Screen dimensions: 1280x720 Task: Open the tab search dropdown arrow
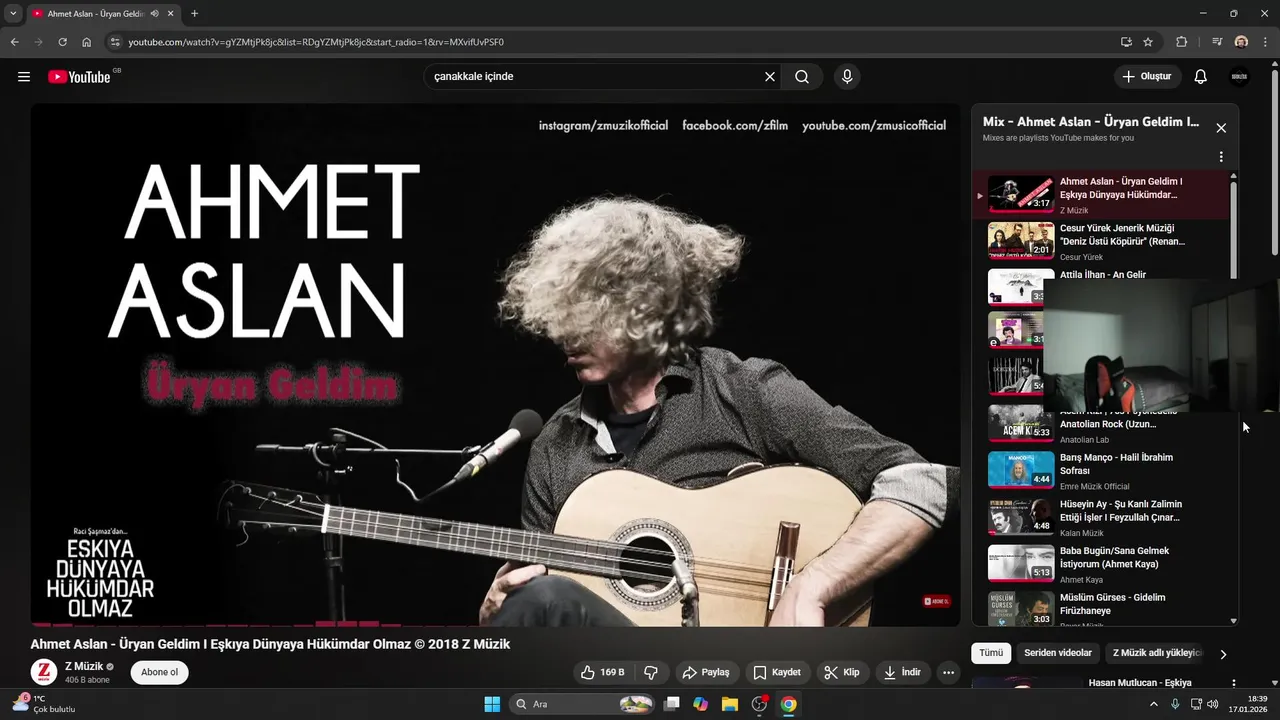pyautogui.click(x=13, y=14)
